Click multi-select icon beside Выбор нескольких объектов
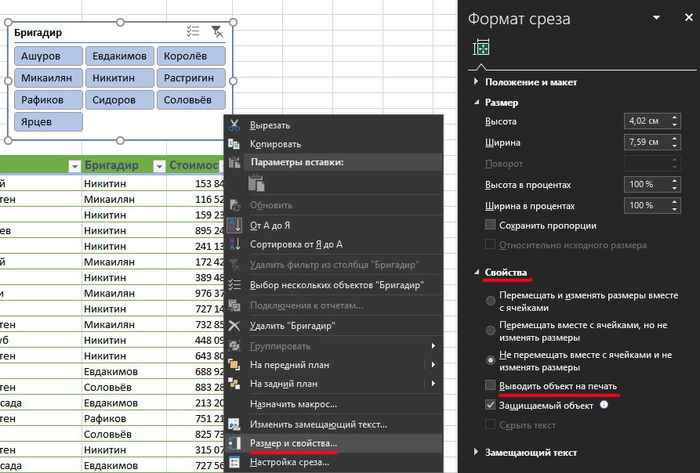Image resolution: width=700 pixels, height=473 pixels. point(234,285)
